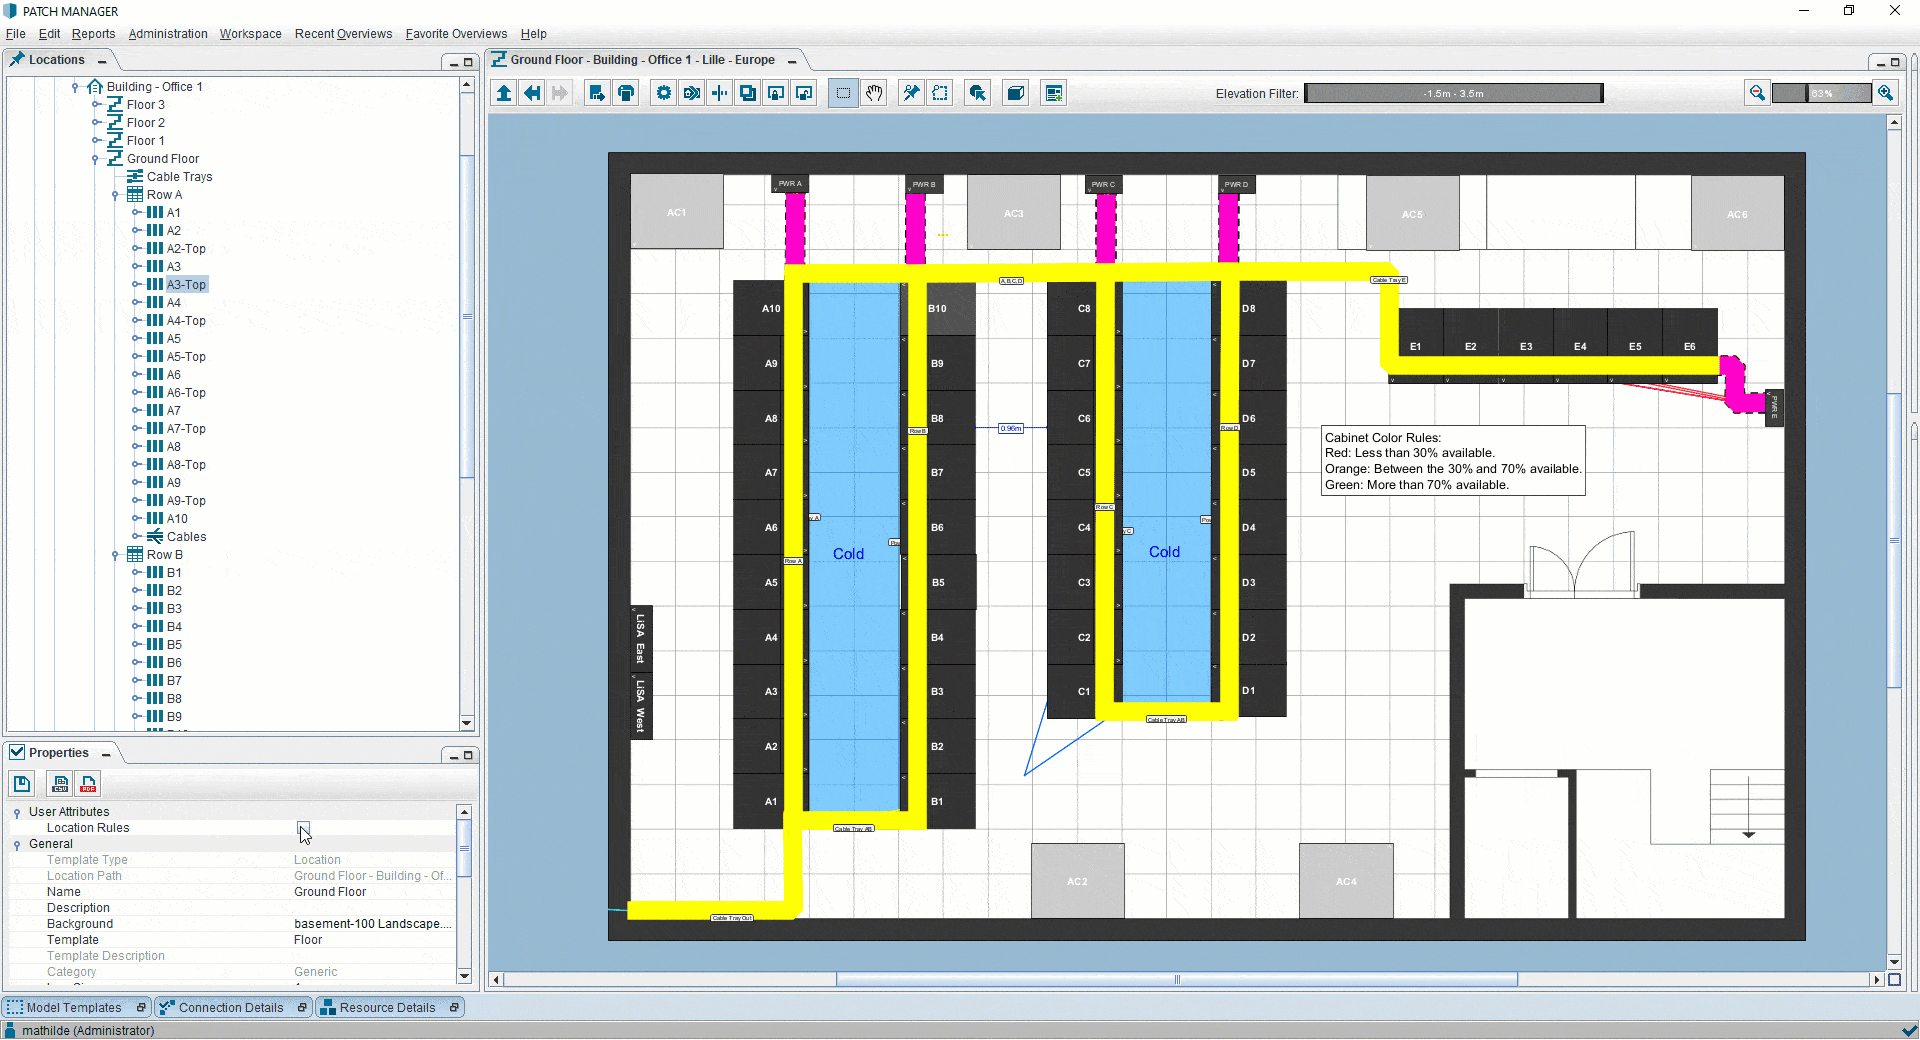Expand the Floor 3 tree node
Image resolution: width=1920 pixels, height=1040 pixels.
click(95, 105)
